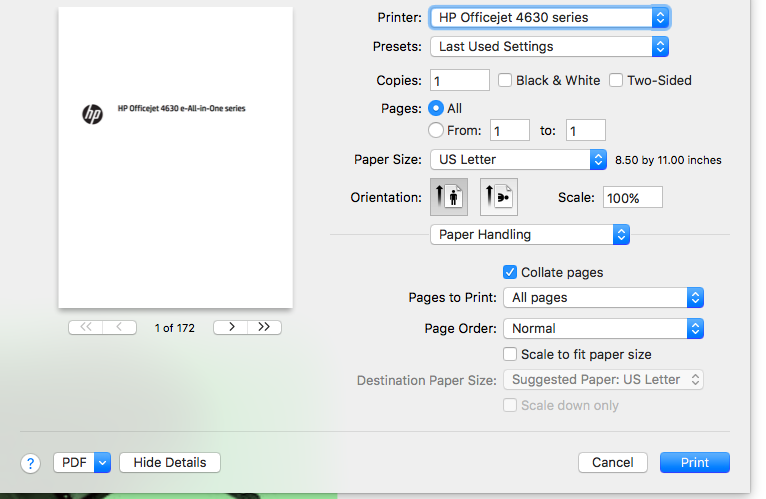This screenshot has width=766, height=499.
Task: Click the PDF button
Action: 74,462
